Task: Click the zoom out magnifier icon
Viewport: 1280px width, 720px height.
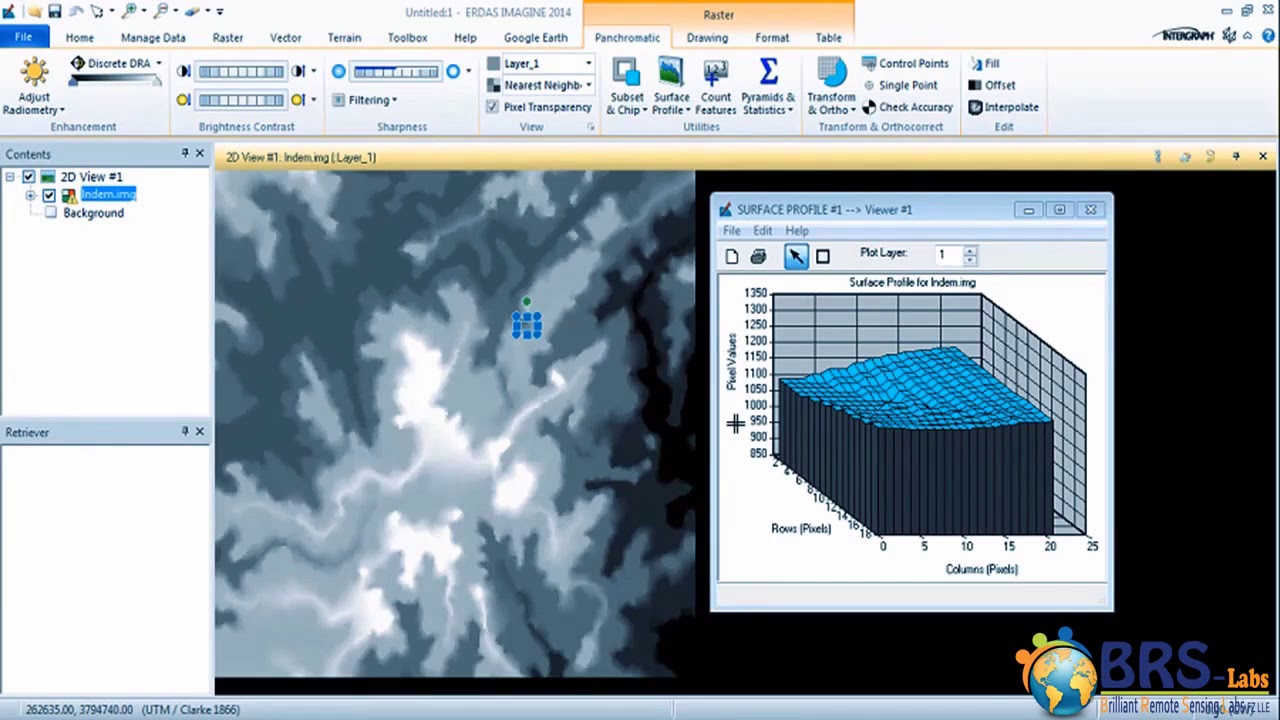Action: [x=161, y=11]
